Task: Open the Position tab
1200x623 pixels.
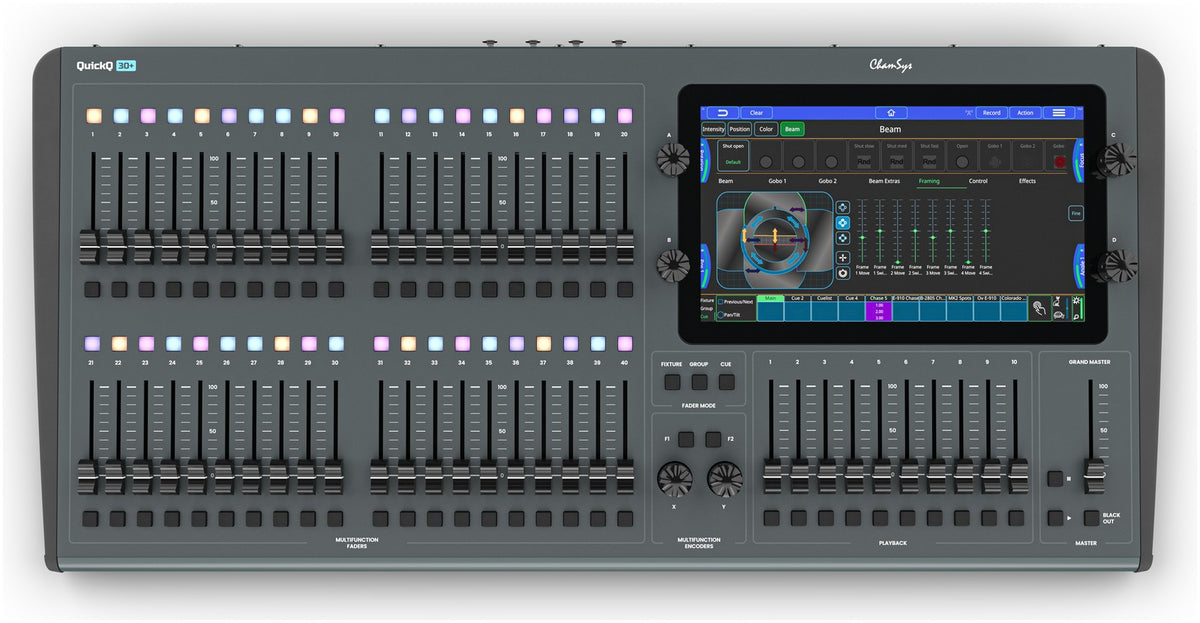Action: point(740,129)
